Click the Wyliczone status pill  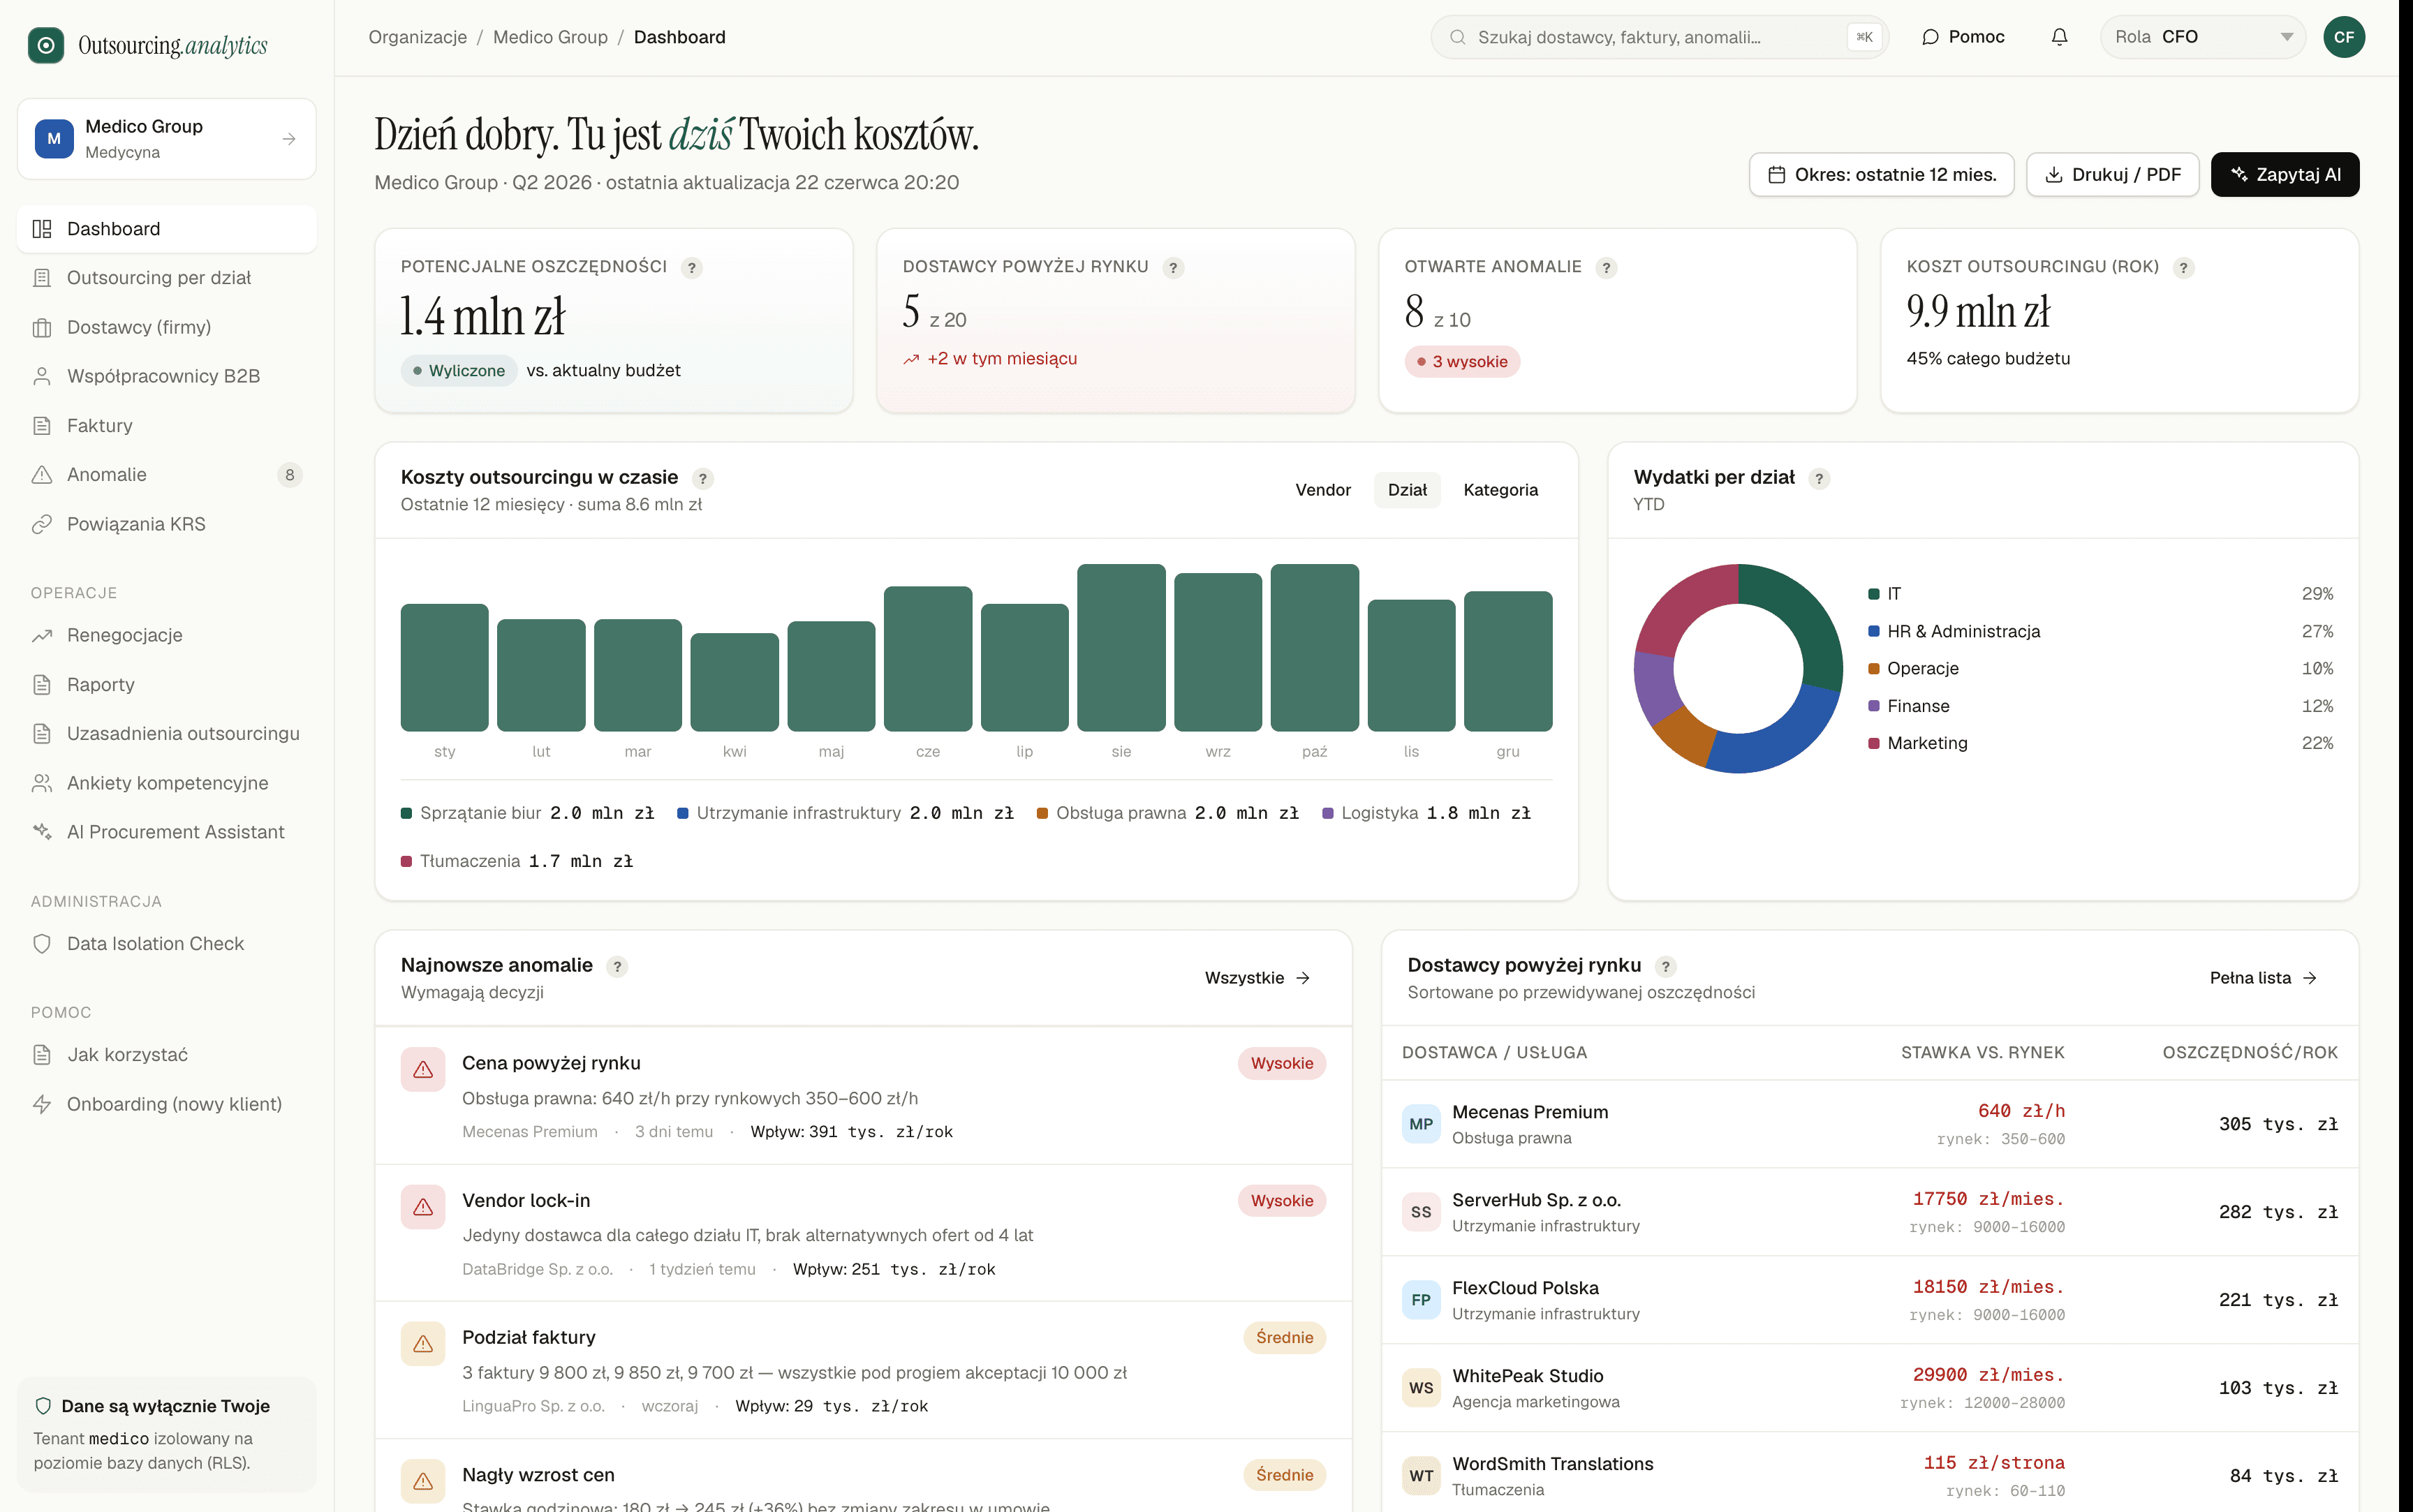click(459, 371)
